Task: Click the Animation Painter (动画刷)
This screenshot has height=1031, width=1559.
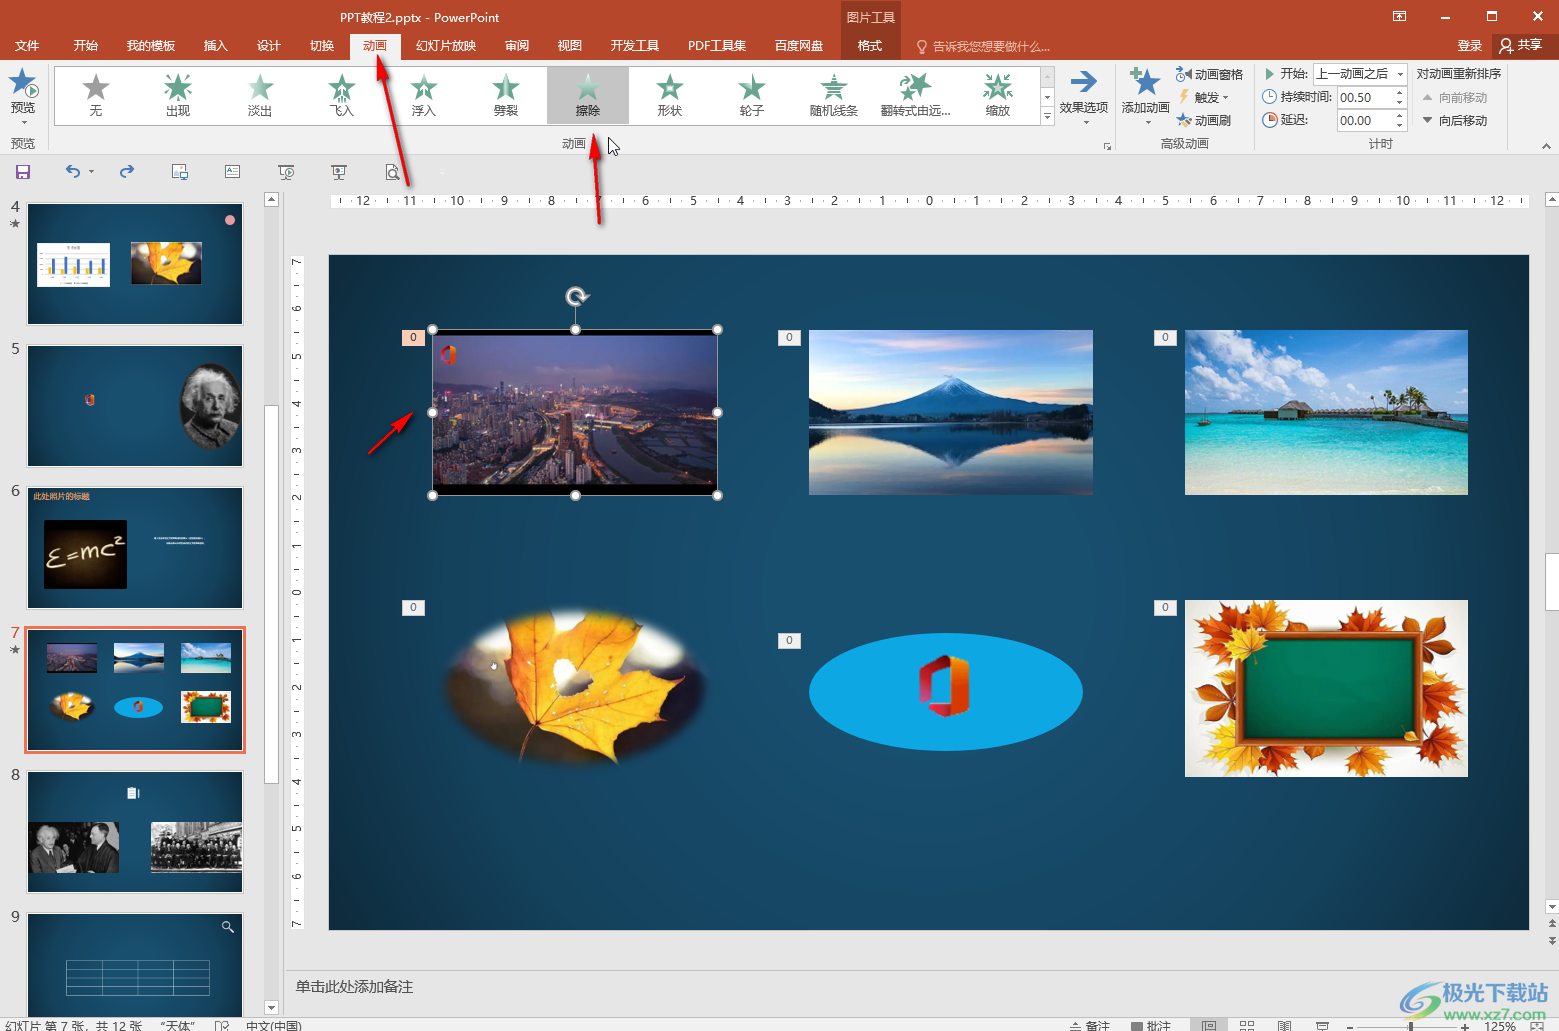Action: (x=1203, y=120)
